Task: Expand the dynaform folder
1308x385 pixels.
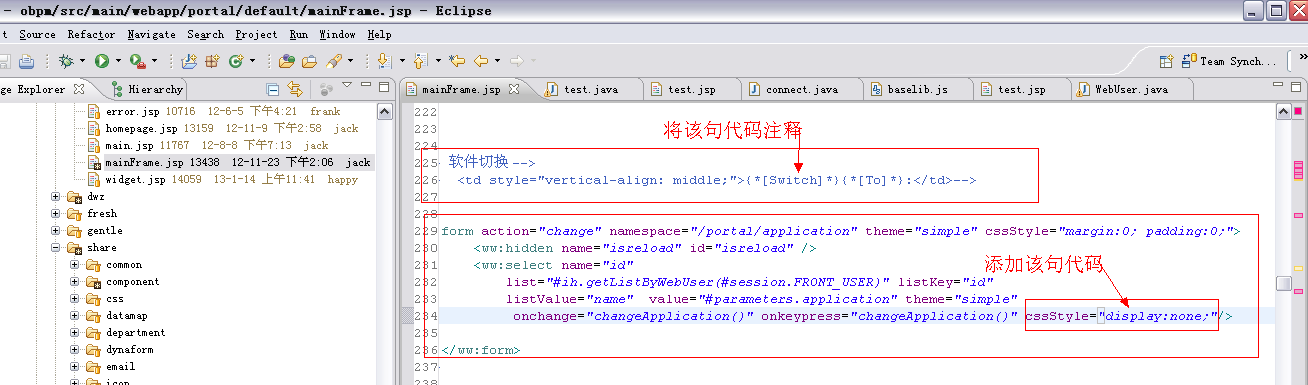Action: tap(75, 350)
